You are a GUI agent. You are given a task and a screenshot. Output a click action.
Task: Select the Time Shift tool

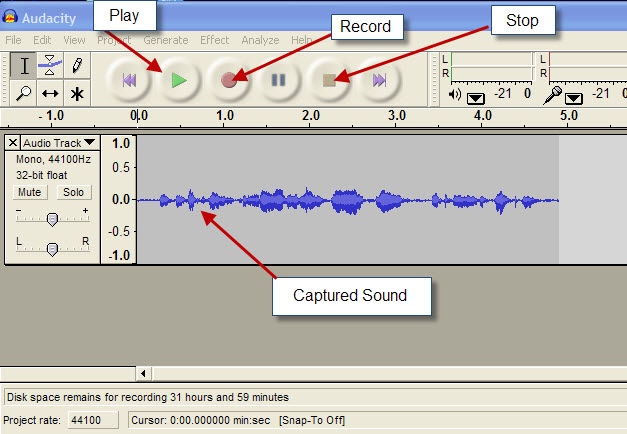click(x=50, y=93)
